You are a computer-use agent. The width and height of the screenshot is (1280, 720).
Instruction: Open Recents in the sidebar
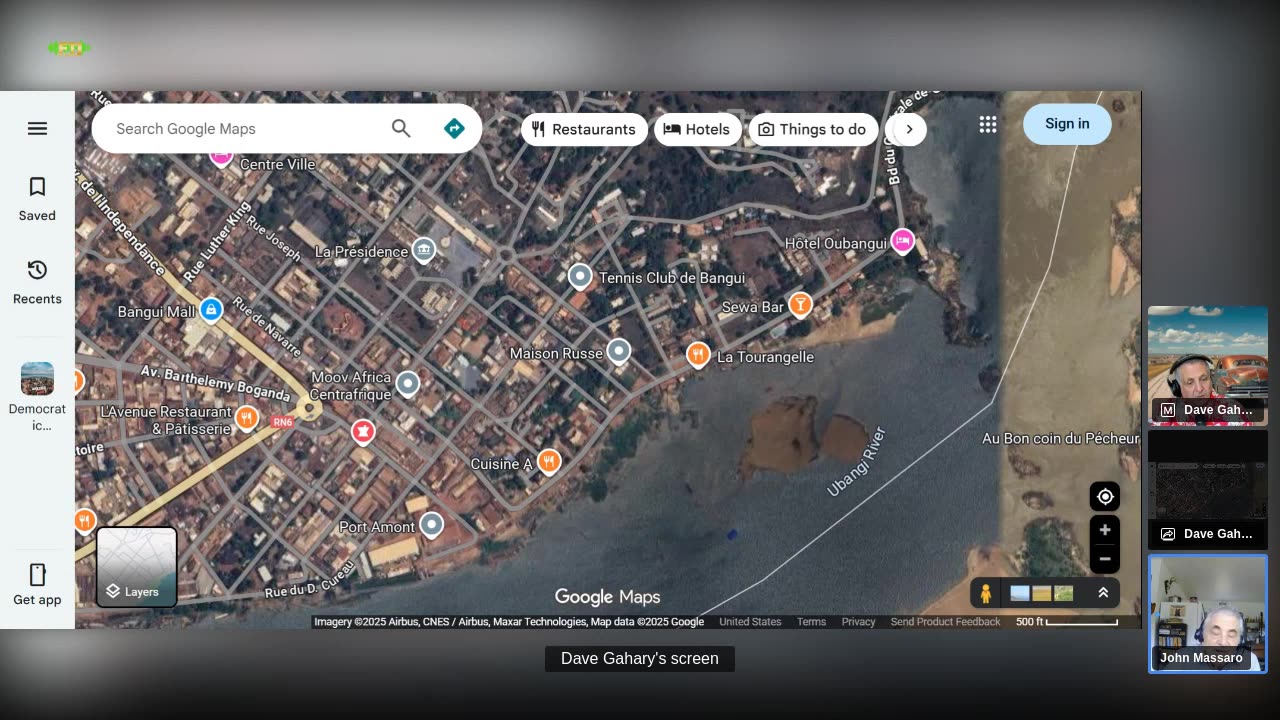point(37,283)
